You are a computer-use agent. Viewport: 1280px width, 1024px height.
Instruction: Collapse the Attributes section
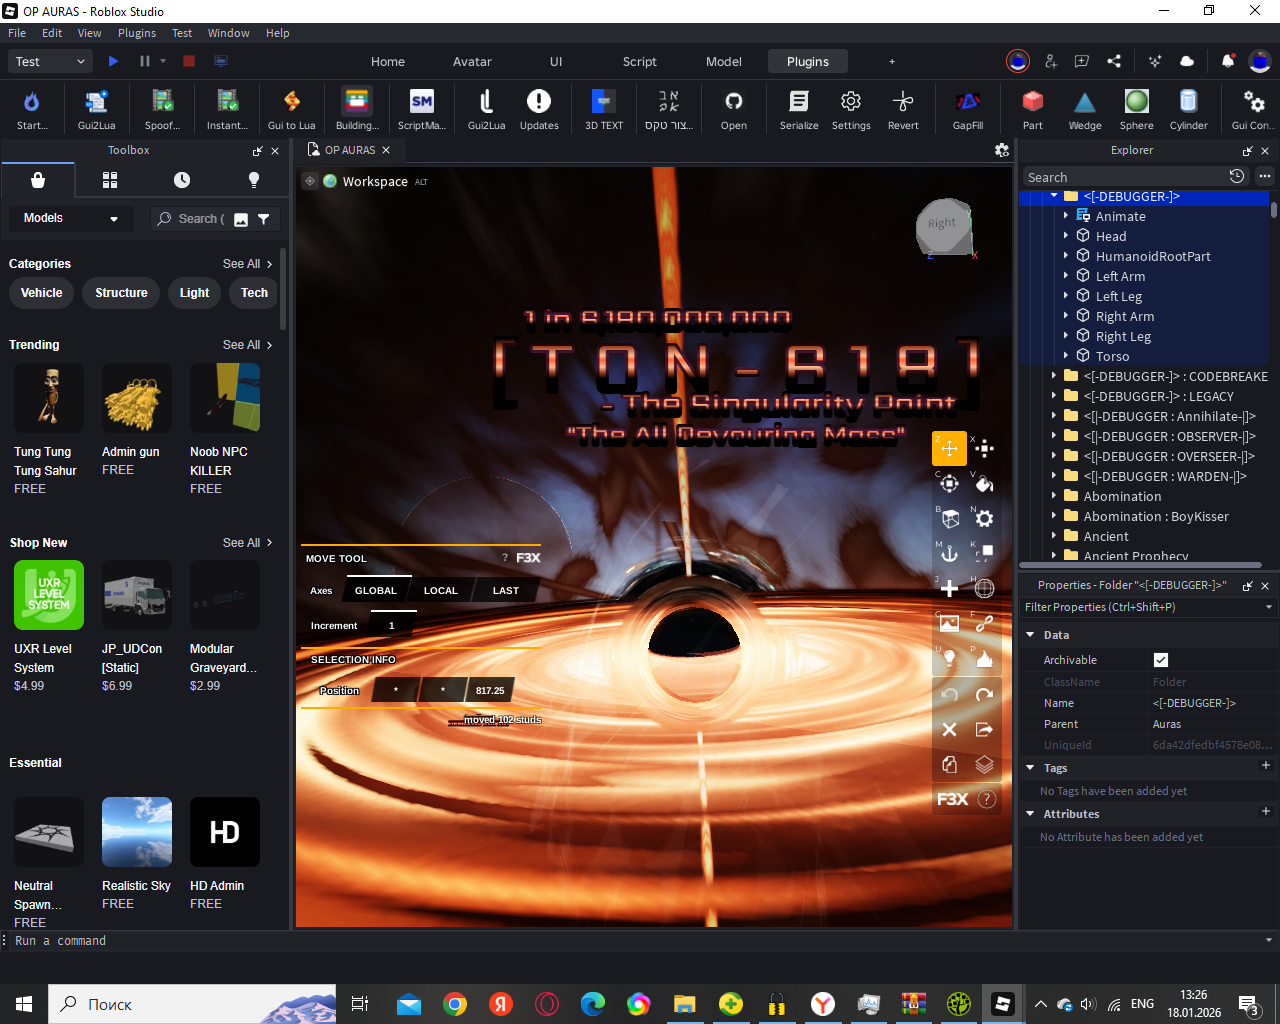pos(1030,814)
